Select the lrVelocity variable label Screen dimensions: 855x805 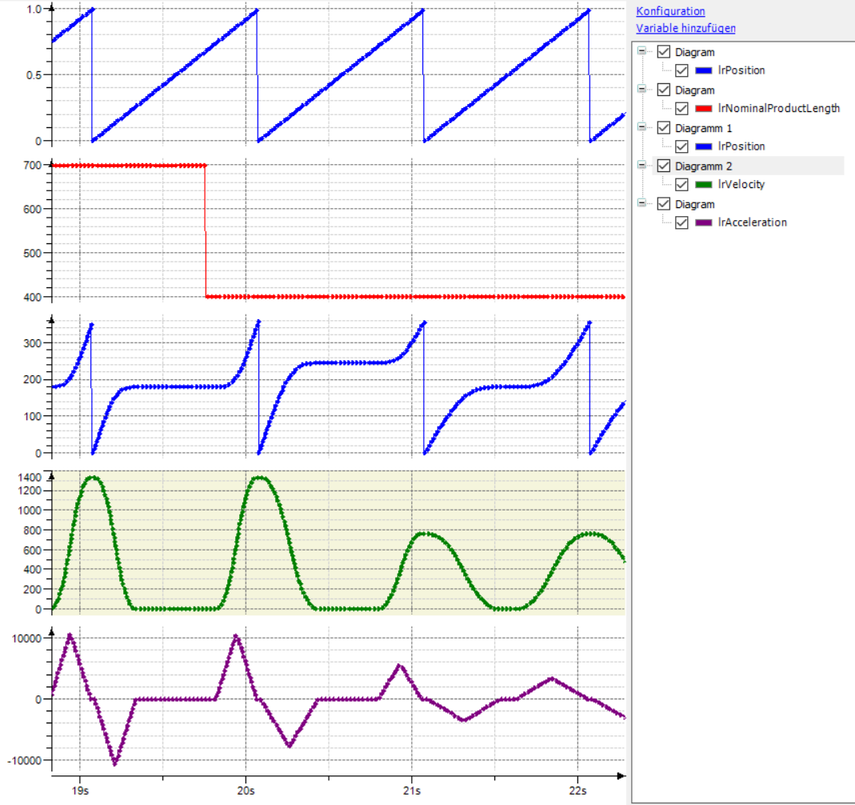pyautogui.click(x=742, y=185)
